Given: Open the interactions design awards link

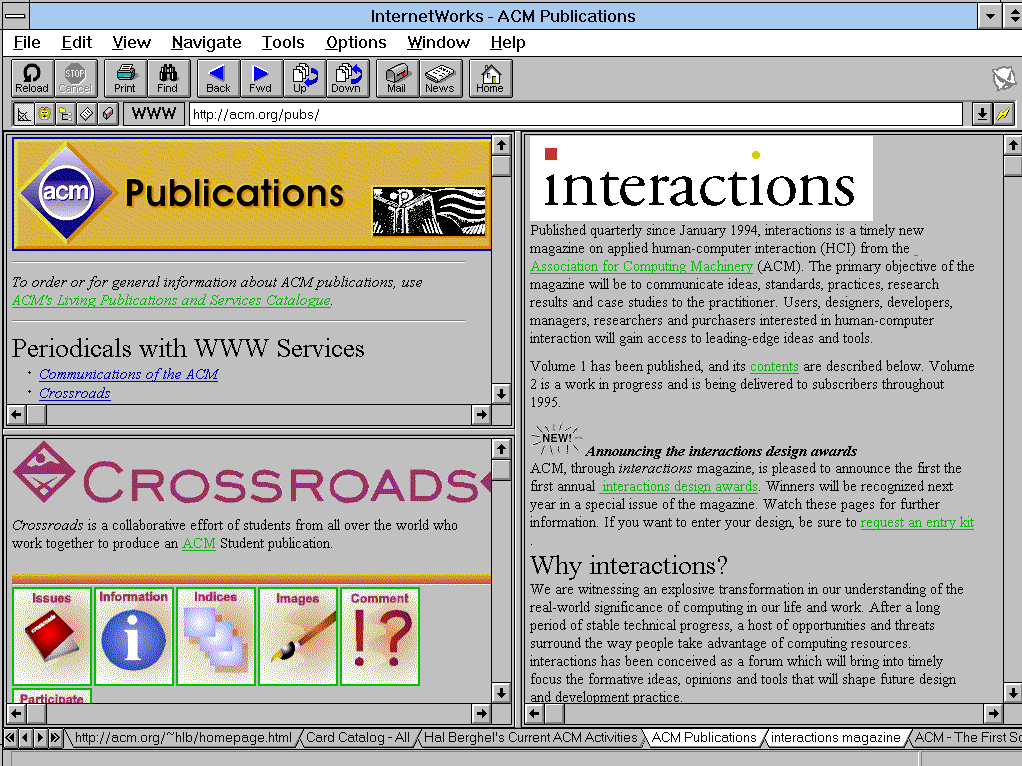Looking at the screenshot, I should click(680, 486).
